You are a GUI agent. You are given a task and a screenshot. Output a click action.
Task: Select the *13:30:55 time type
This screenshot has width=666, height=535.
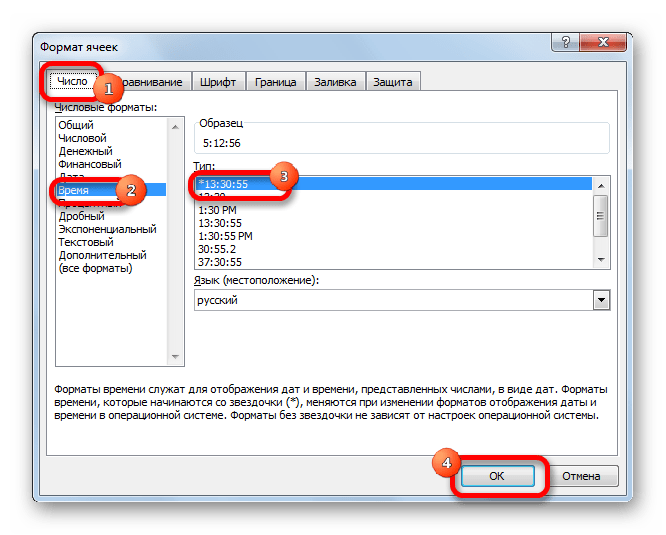(x=394, y=184)
